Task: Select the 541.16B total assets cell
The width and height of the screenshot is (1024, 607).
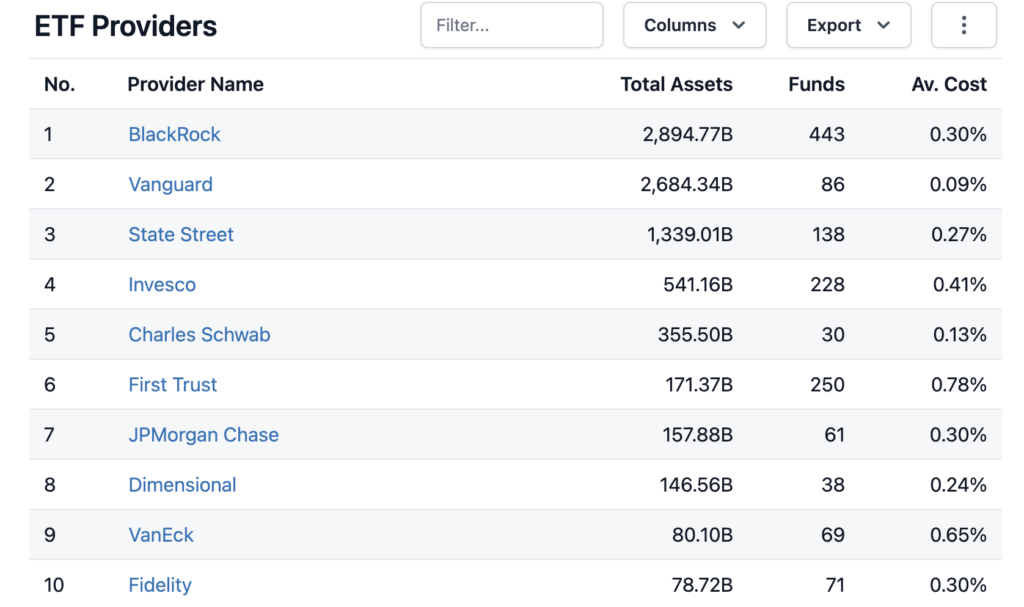Action: click(697, 284)
